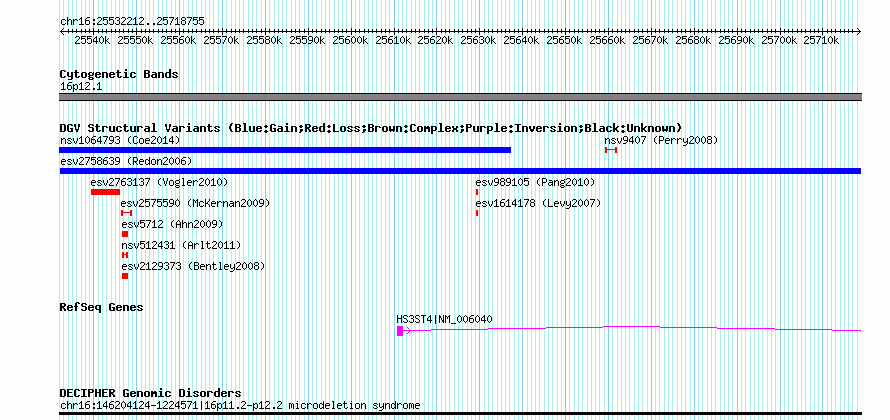Click the 25560k ruler position
The width and height of the screenshot is (890, 420).
(x=178, y=41)
